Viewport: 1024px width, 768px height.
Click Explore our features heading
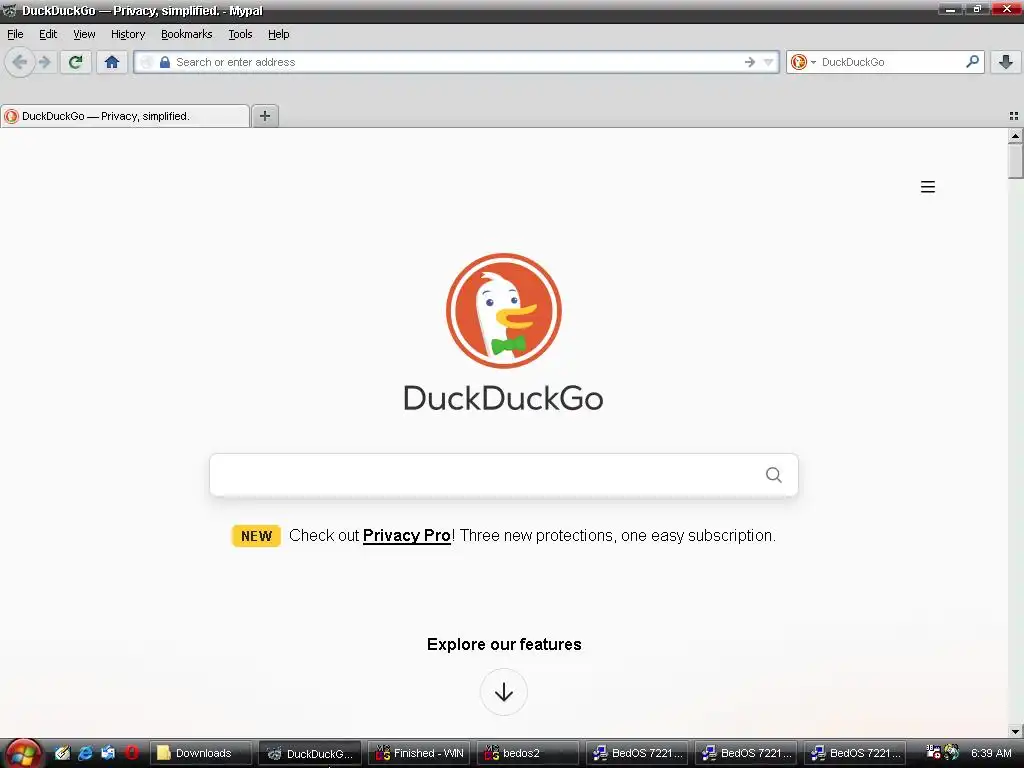pyautogui.click(x=504, y=644)
